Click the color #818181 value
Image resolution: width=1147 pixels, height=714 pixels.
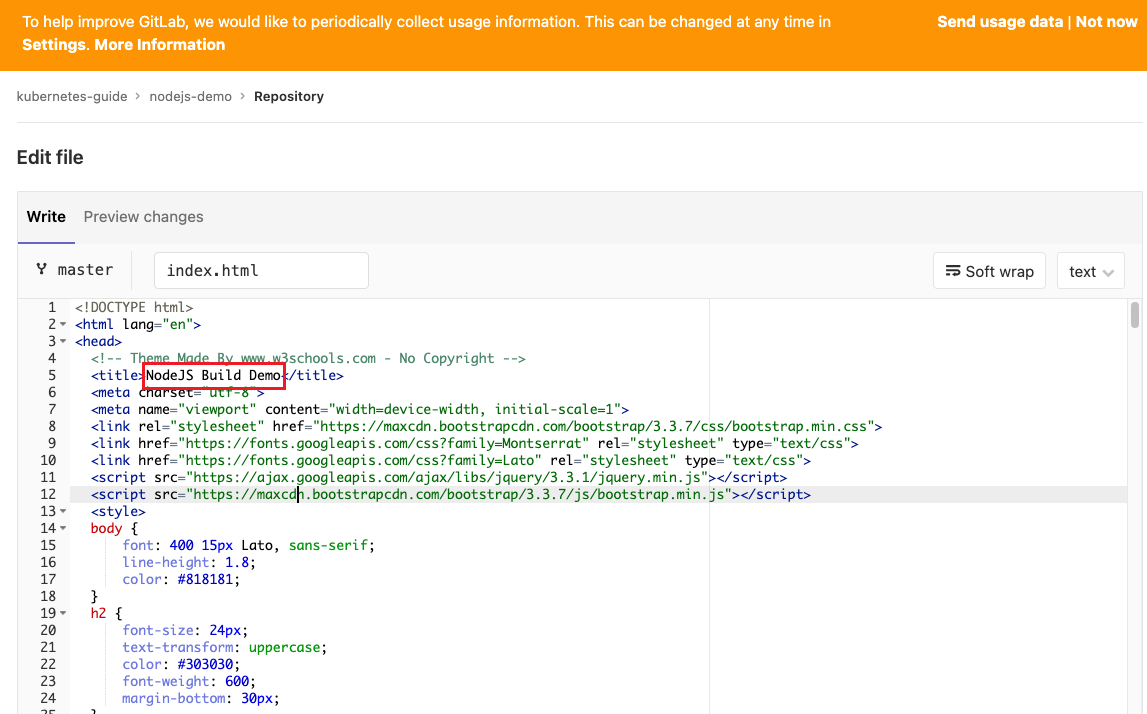coord(205,579)
